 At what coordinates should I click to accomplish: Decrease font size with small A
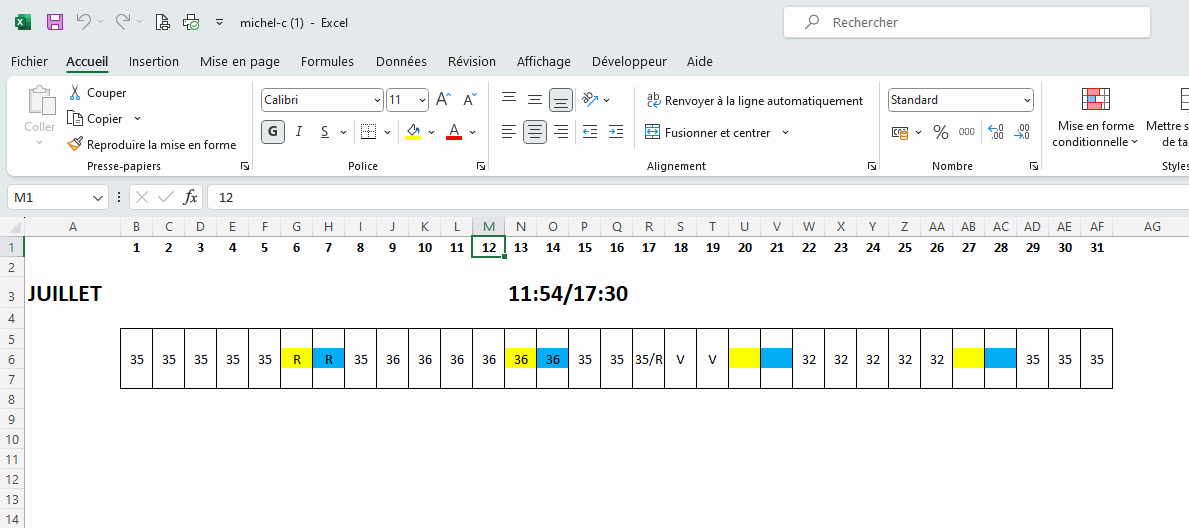tap(470, 99)
